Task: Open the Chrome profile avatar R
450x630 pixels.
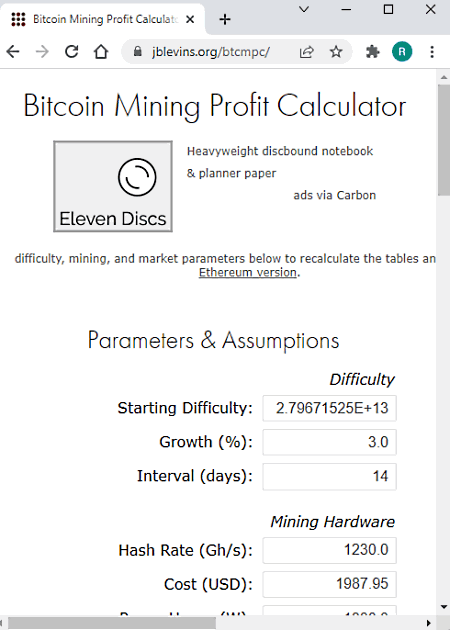Action: [402, 51]
